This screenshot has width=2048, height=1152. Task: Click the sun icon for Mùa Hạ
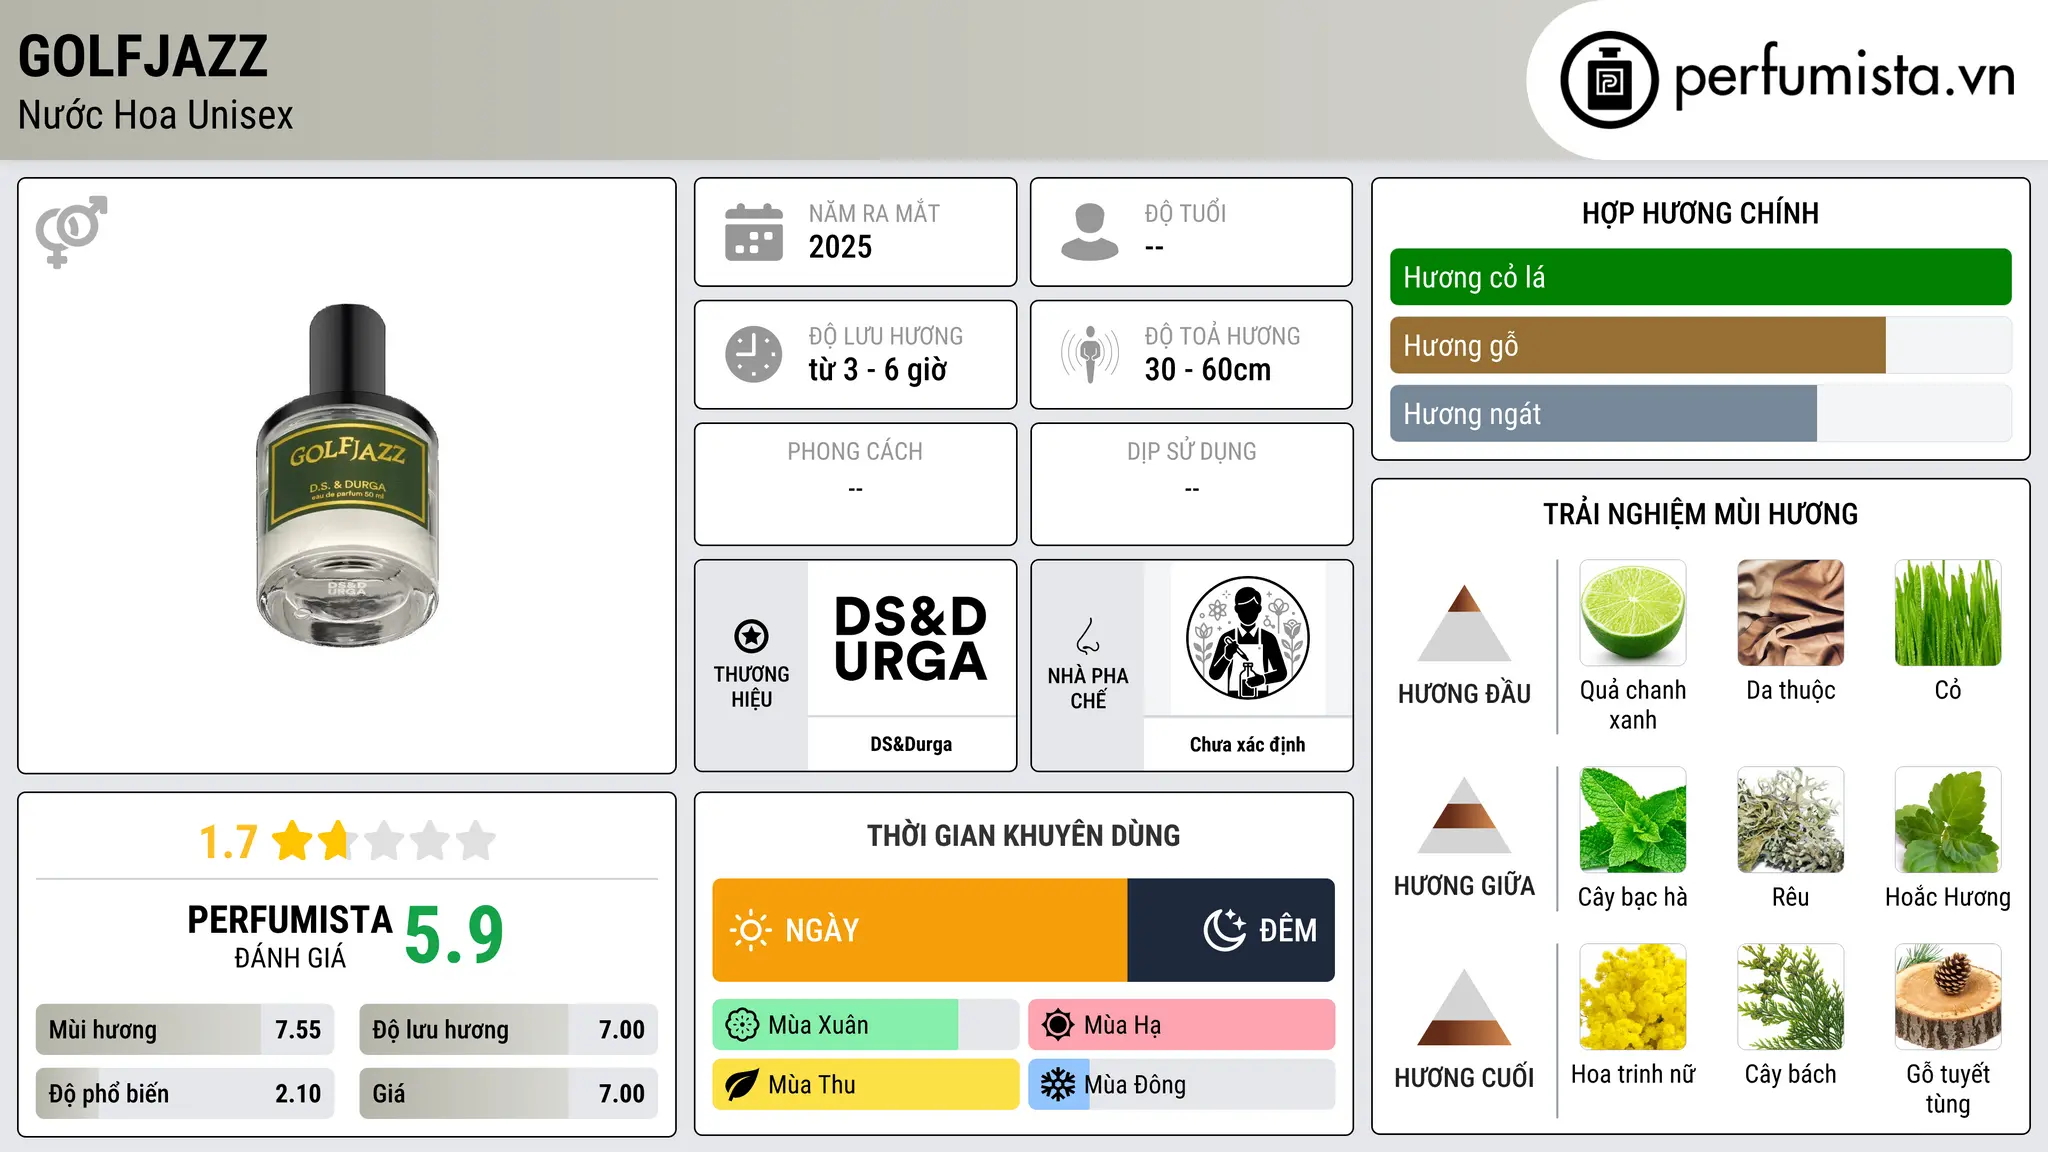(1058, 1025)
